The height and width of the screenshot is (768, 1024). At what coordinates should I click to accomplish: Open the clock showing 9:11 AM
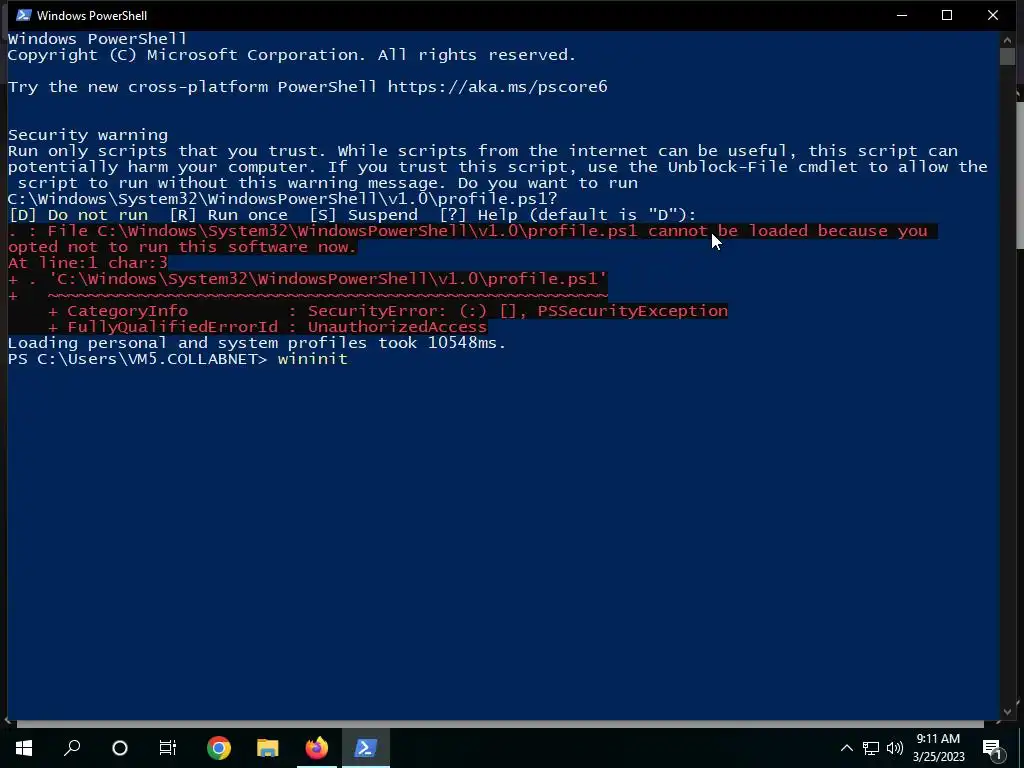coord(938,748)
